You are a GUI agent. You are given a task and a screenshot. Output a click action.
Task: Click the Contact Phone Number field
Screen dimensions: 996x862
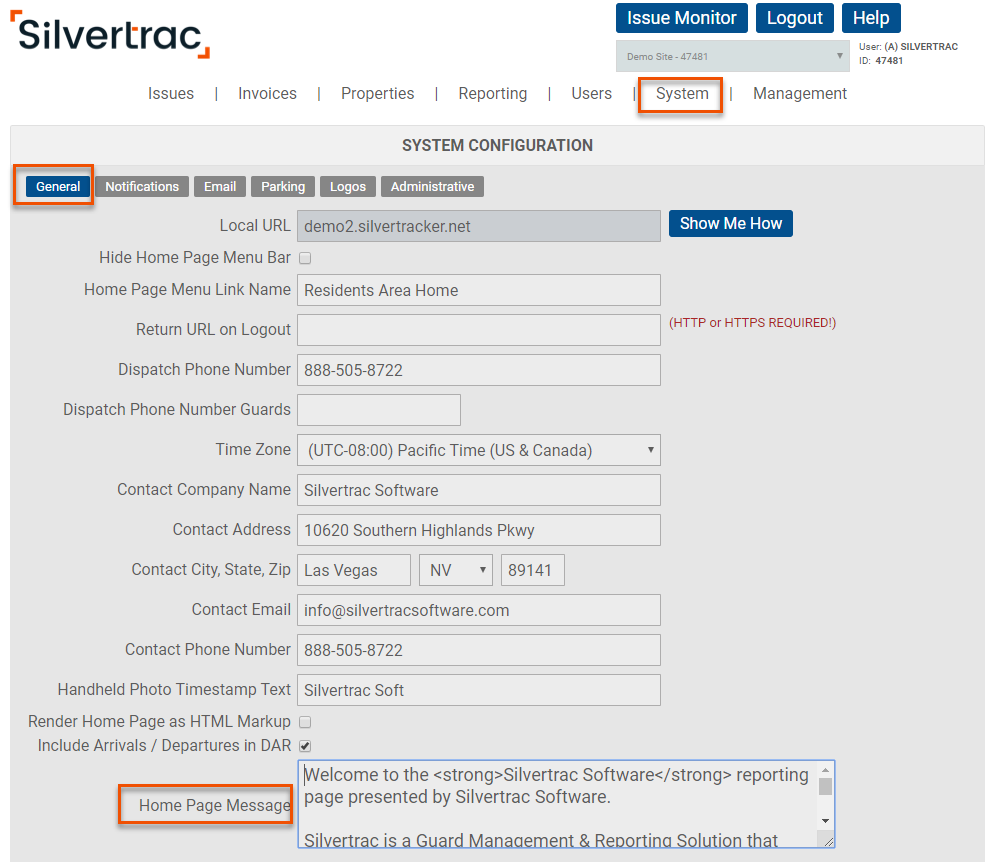click(479, 650)
